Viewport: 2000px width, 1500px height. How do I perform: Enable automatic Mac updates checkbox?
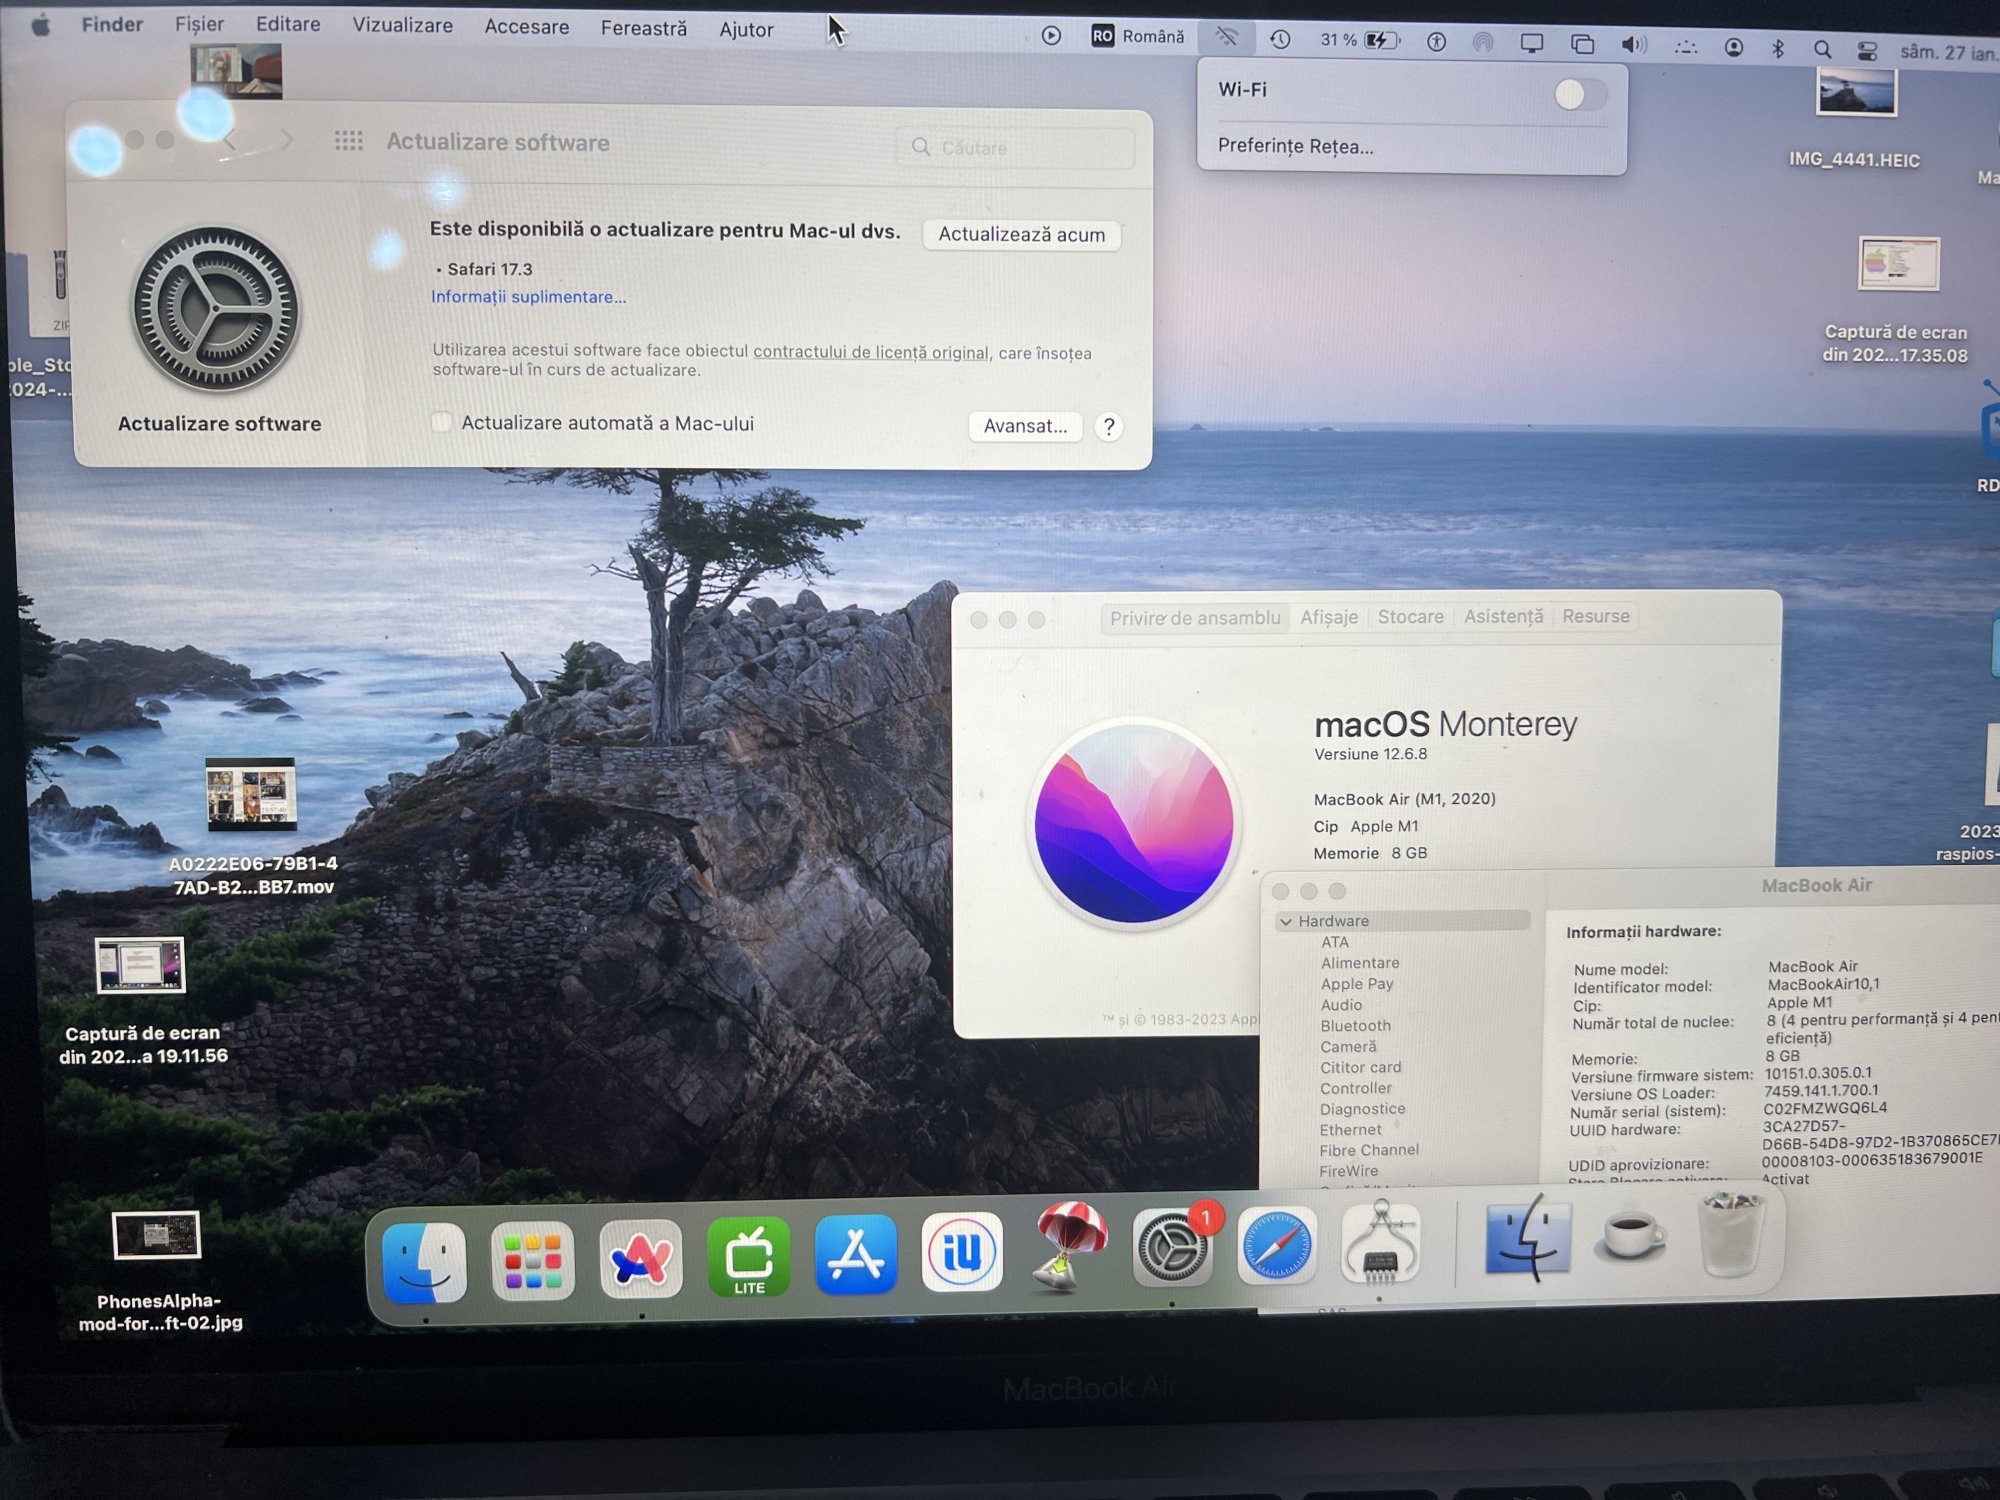coord(441,422)
